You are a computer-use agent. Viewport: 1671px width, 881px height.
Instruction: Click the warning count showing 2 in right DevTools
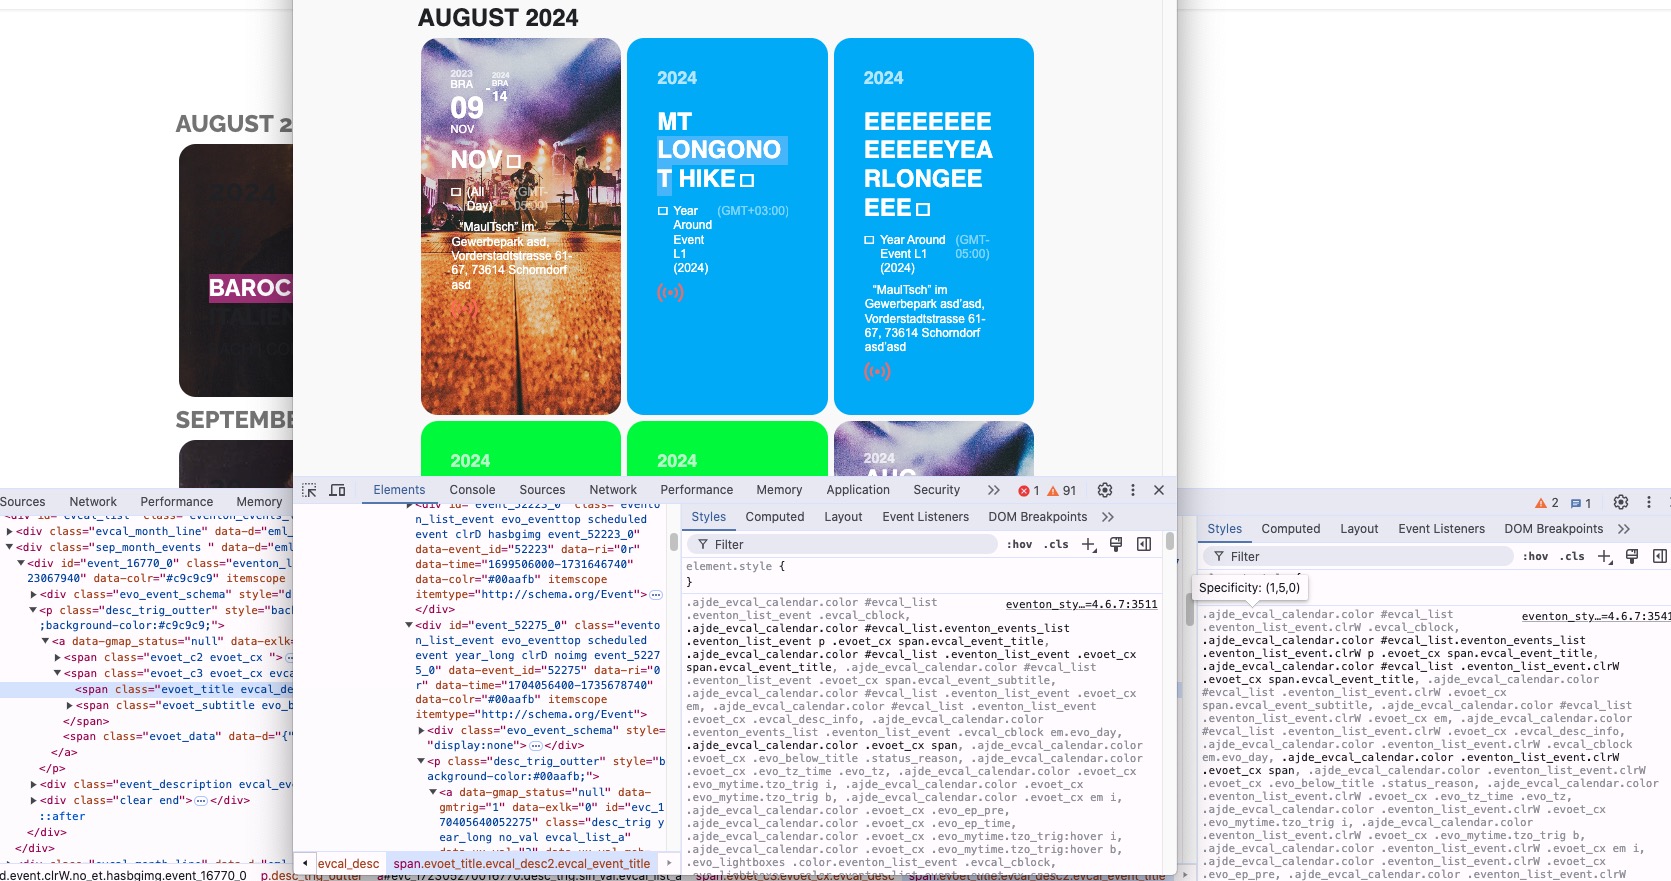(1547, 503)
